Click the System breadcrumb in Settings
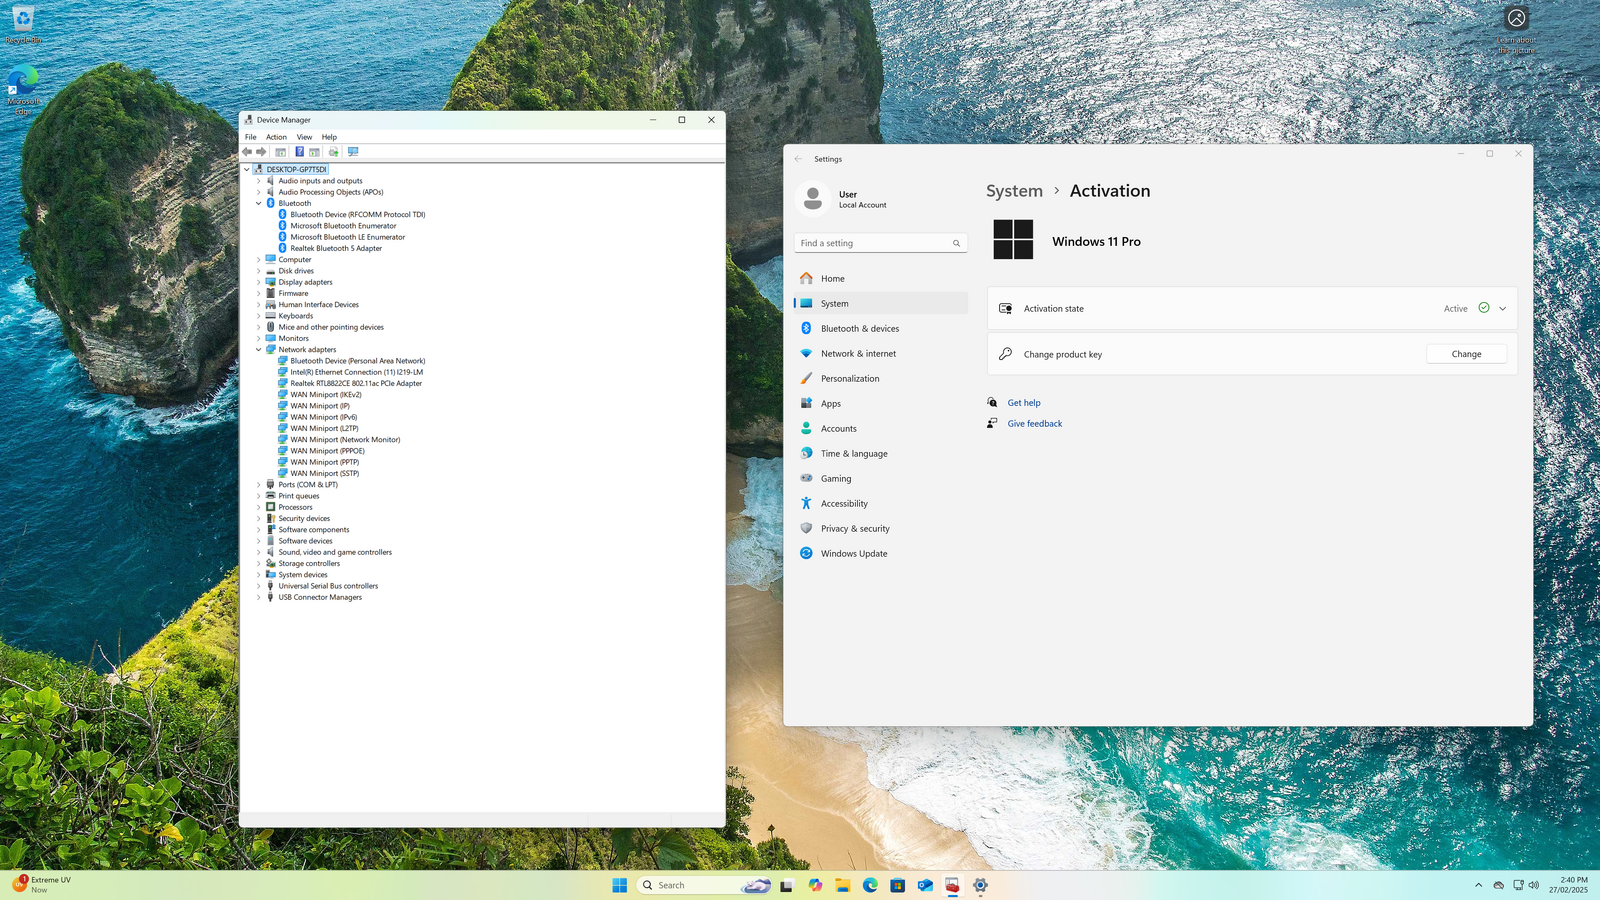The image size is (1600, 900). tap(1014, 191)
